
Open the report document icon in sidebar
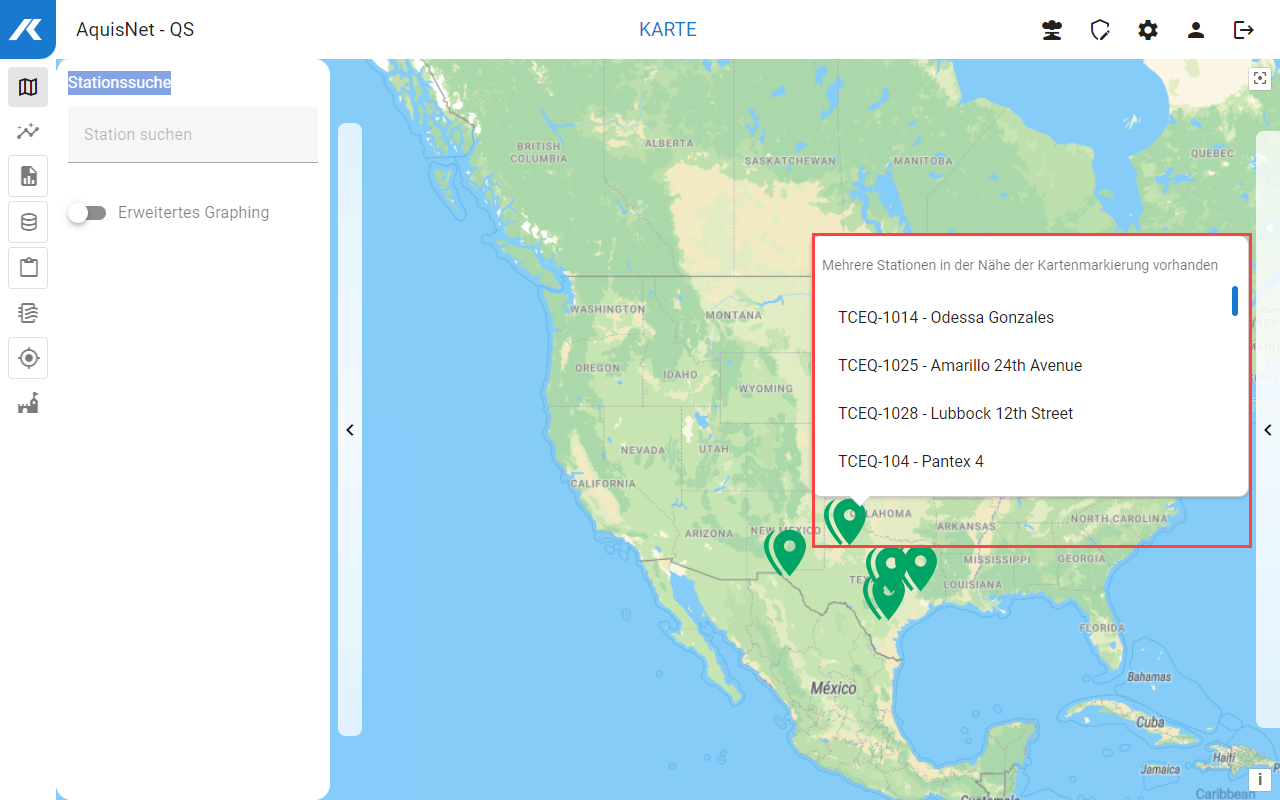pyautogui.click(x=28, y=176)
